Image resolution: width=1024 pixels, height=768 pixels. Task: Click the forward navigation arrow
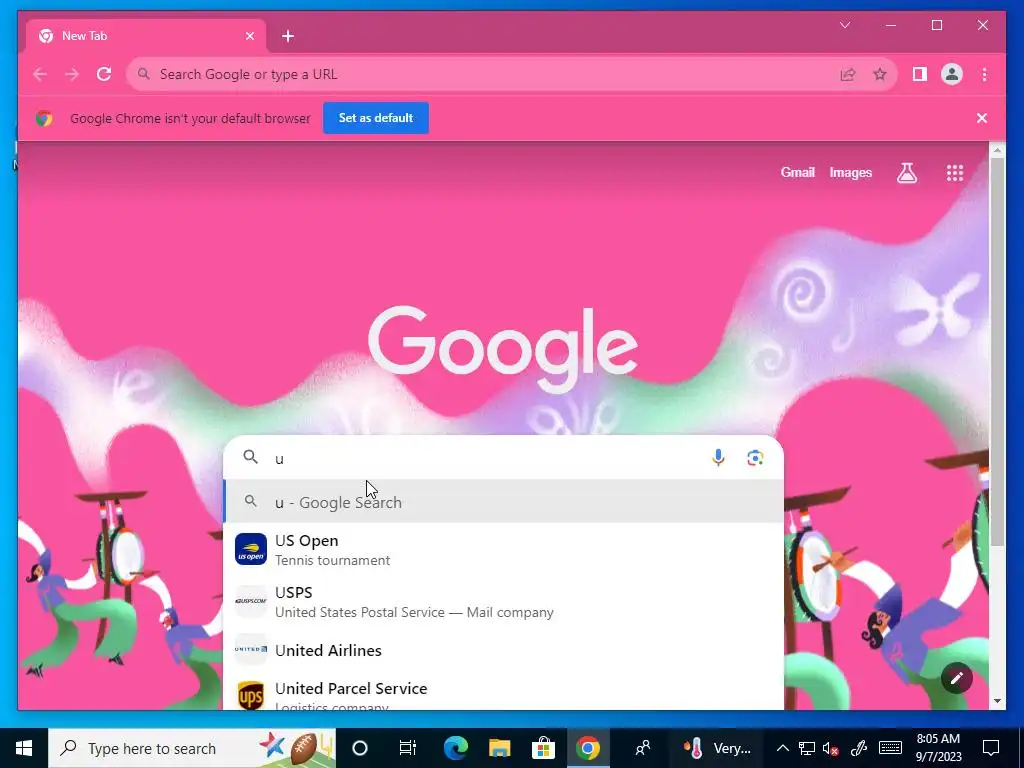[72, 74]
